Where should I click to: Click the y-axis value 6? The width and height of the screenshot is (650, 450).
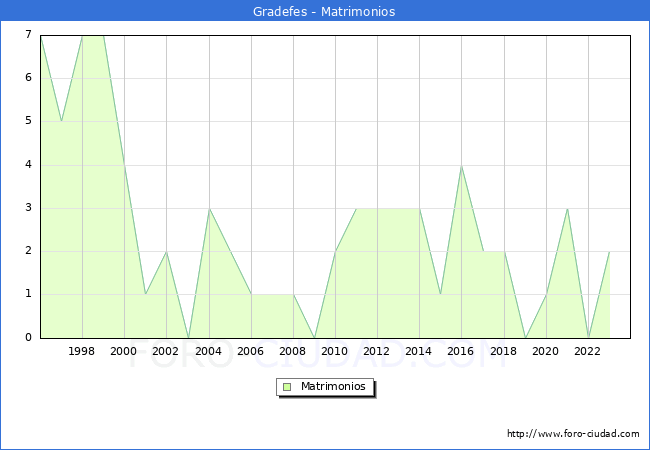(x=28, y=77)
